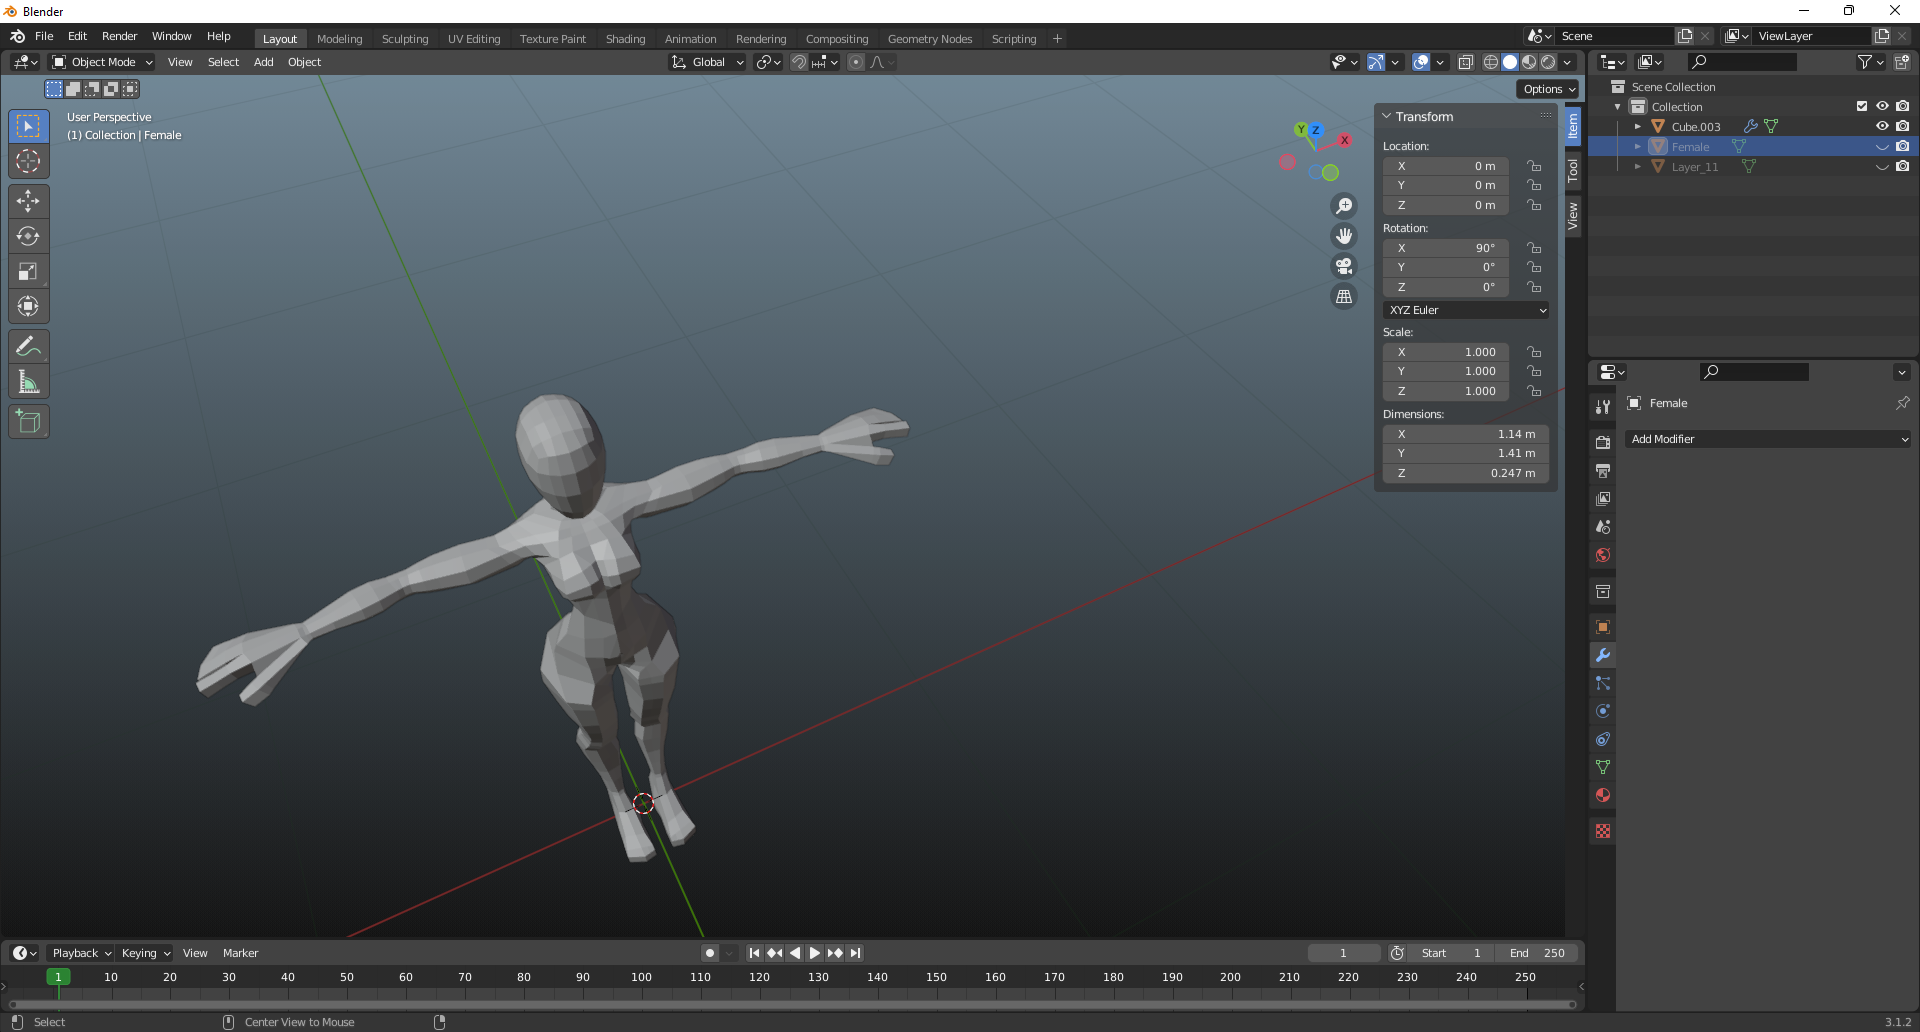The height and width of the screenshot is (1032, 1920).
Task: Open the Object Constraints properties tab
Action: [x=1603, y=739]
